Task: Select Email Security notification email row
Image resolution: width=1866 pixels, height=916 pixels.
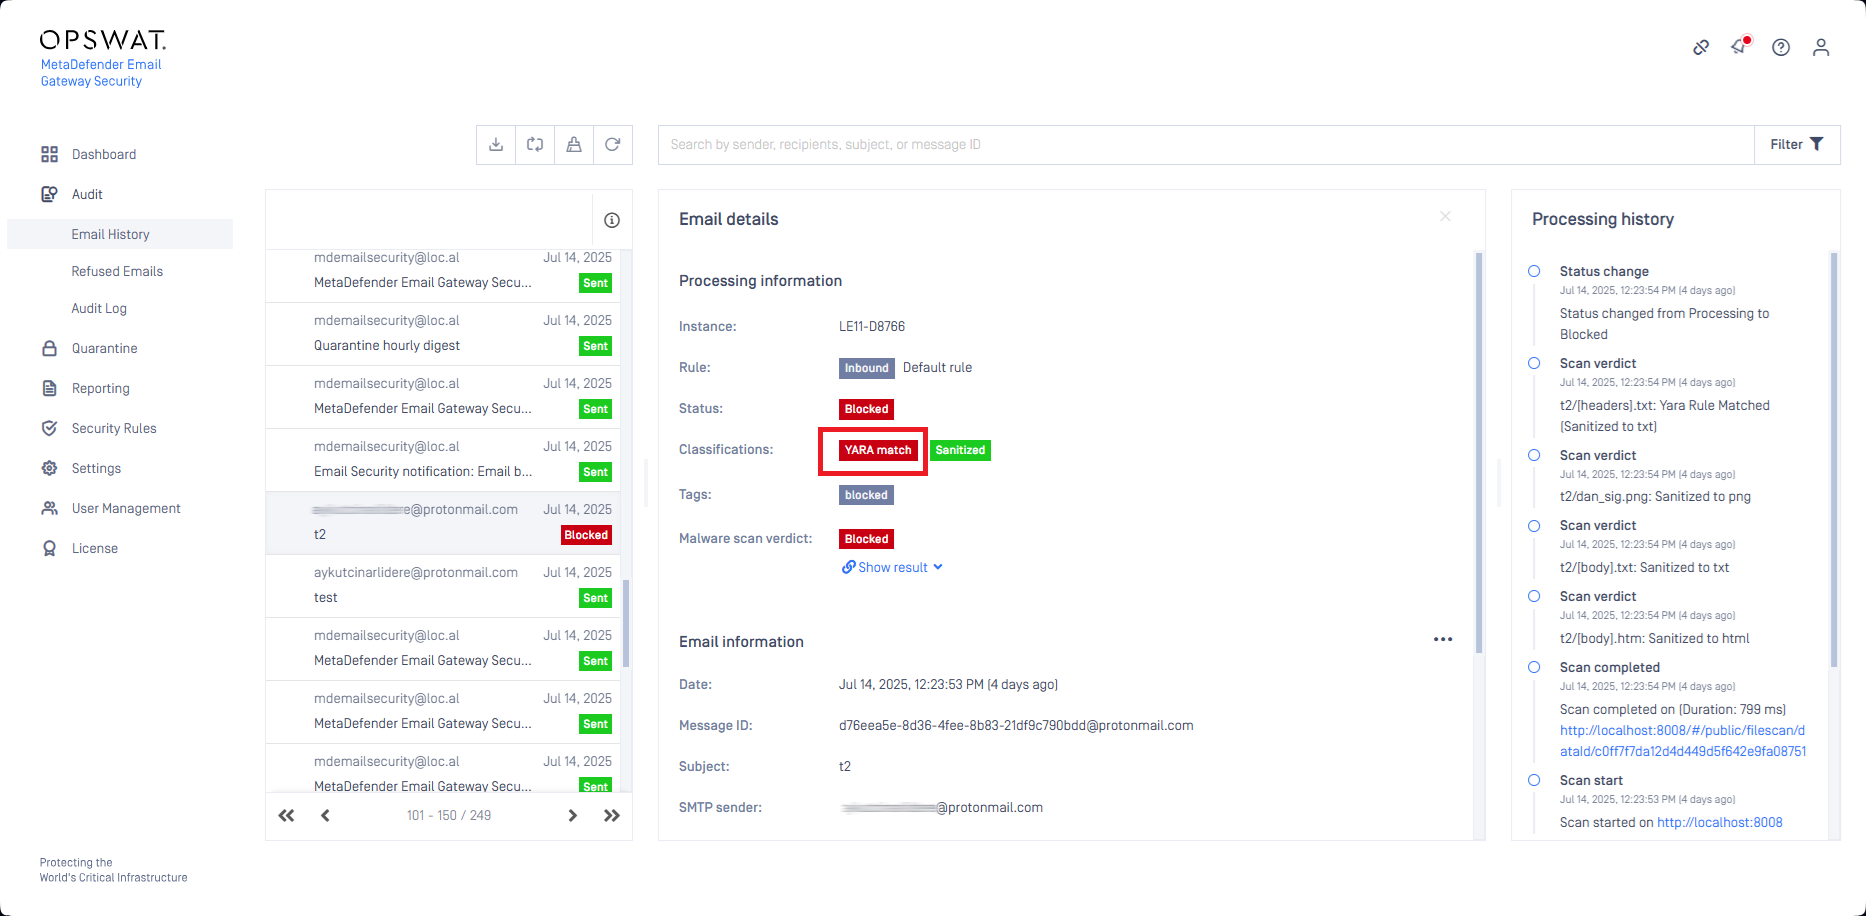Action: click(443, 460)
